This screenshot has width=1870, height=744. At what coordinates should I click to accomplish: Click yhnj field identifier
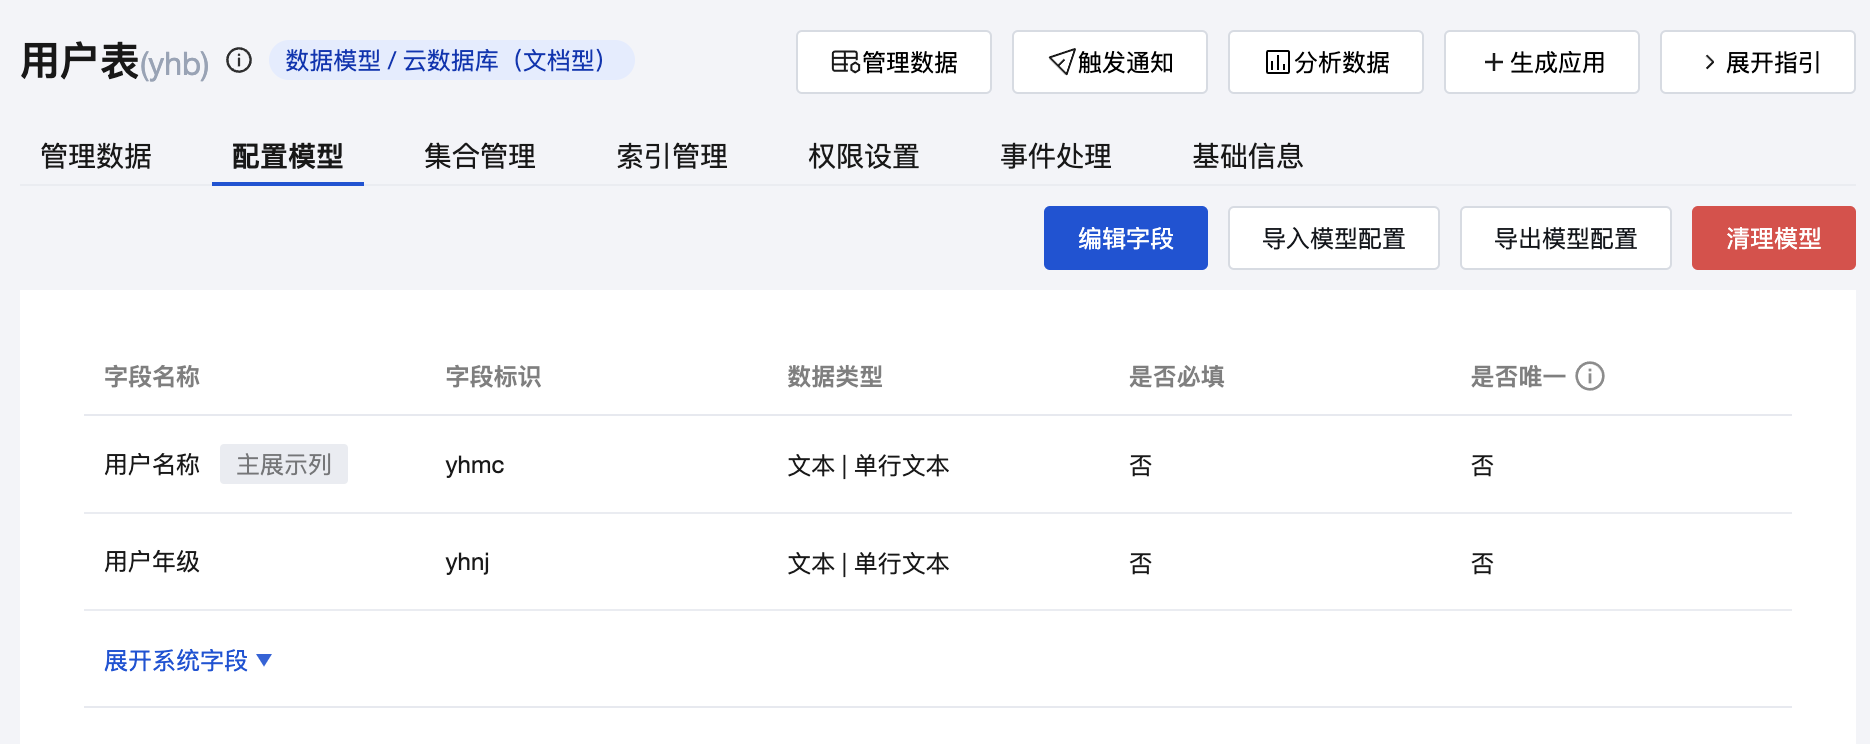point(468,563)
